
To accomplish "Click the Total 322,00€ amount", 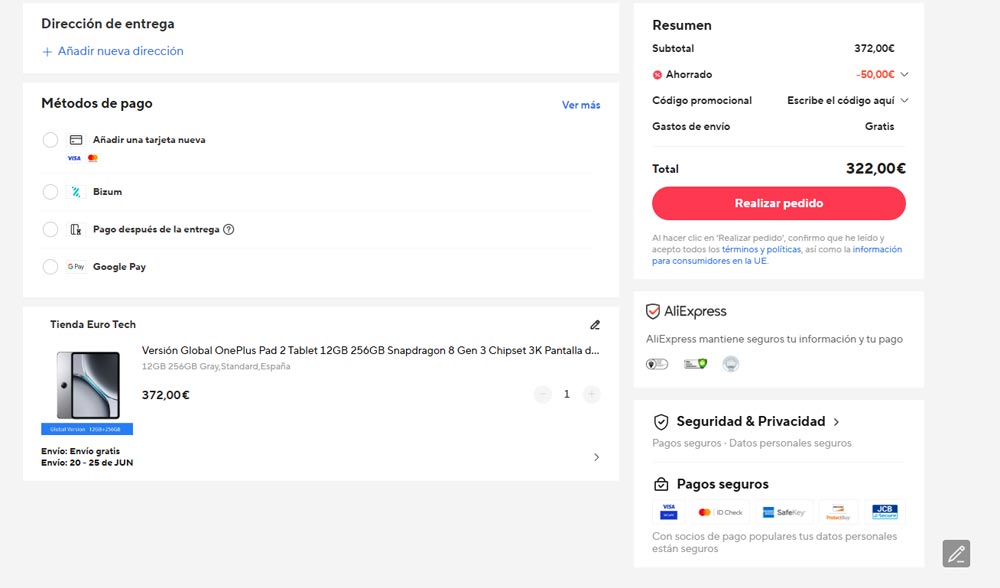I will click(875, 169).
